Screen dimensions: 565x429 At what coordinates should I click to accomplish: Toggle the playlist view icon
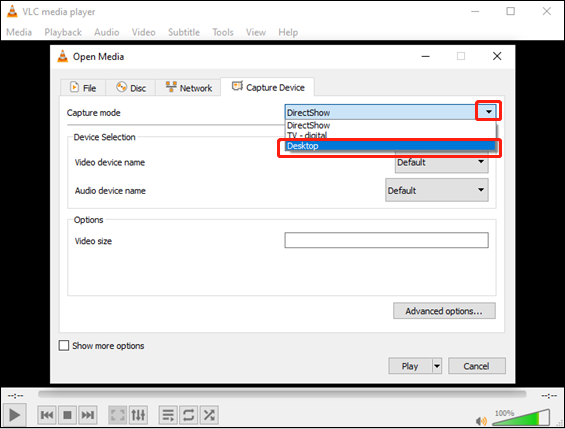tap(168, 415)
